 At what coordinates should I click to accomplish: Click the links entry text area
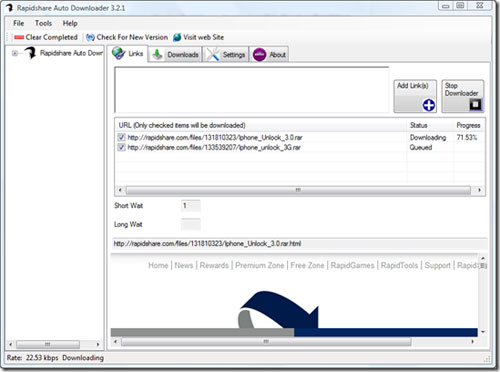(x=252, y=90)
